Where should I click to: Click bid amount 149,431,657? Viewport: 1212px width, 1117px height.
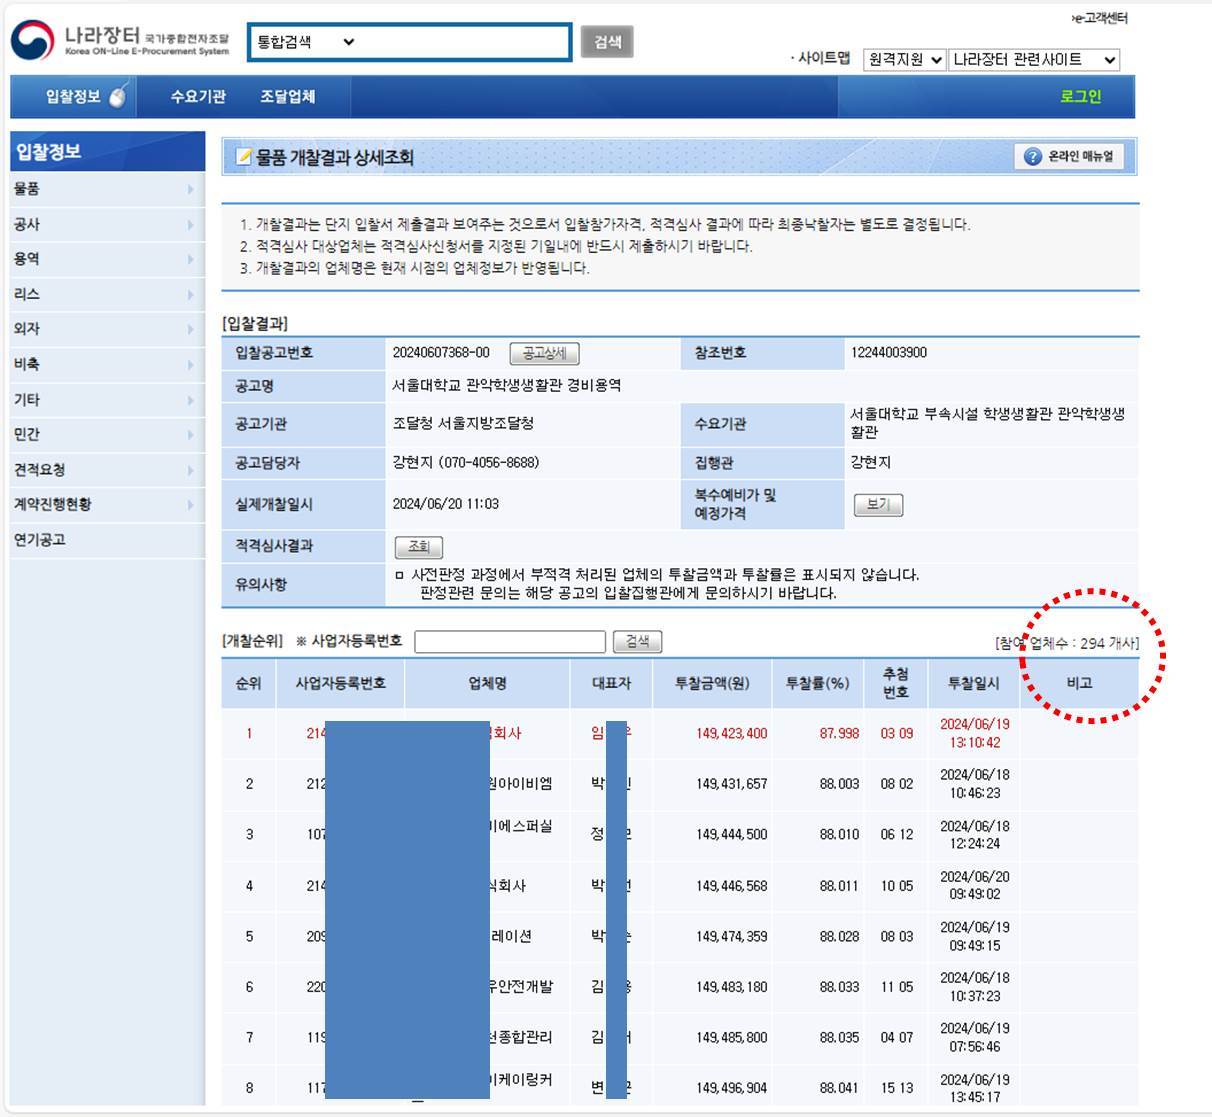pos(732,783)
